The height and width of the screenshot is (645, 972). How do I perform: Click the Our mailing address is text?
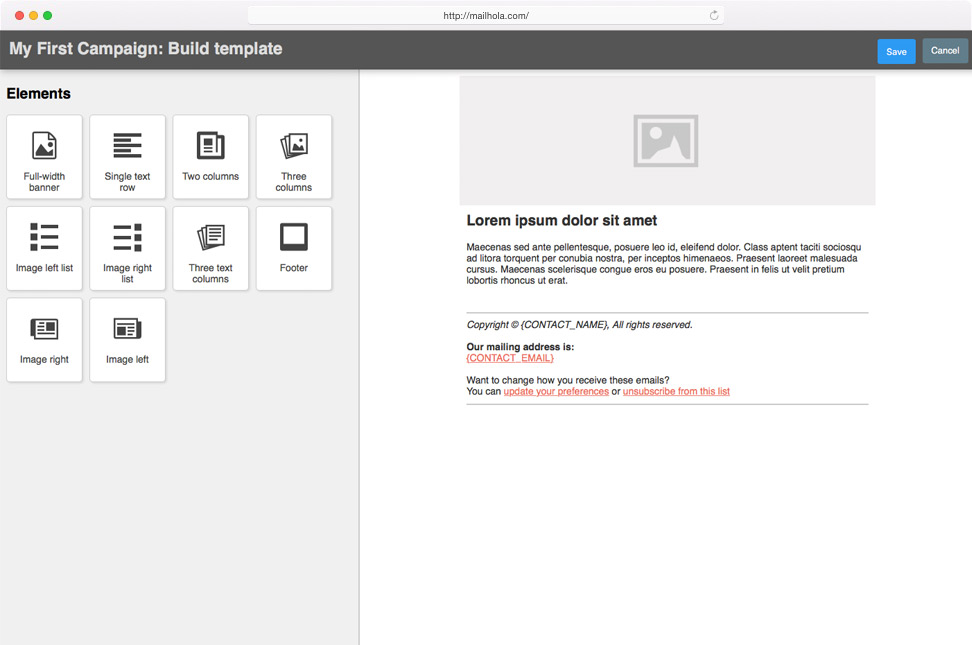click(x=520, y=347)
